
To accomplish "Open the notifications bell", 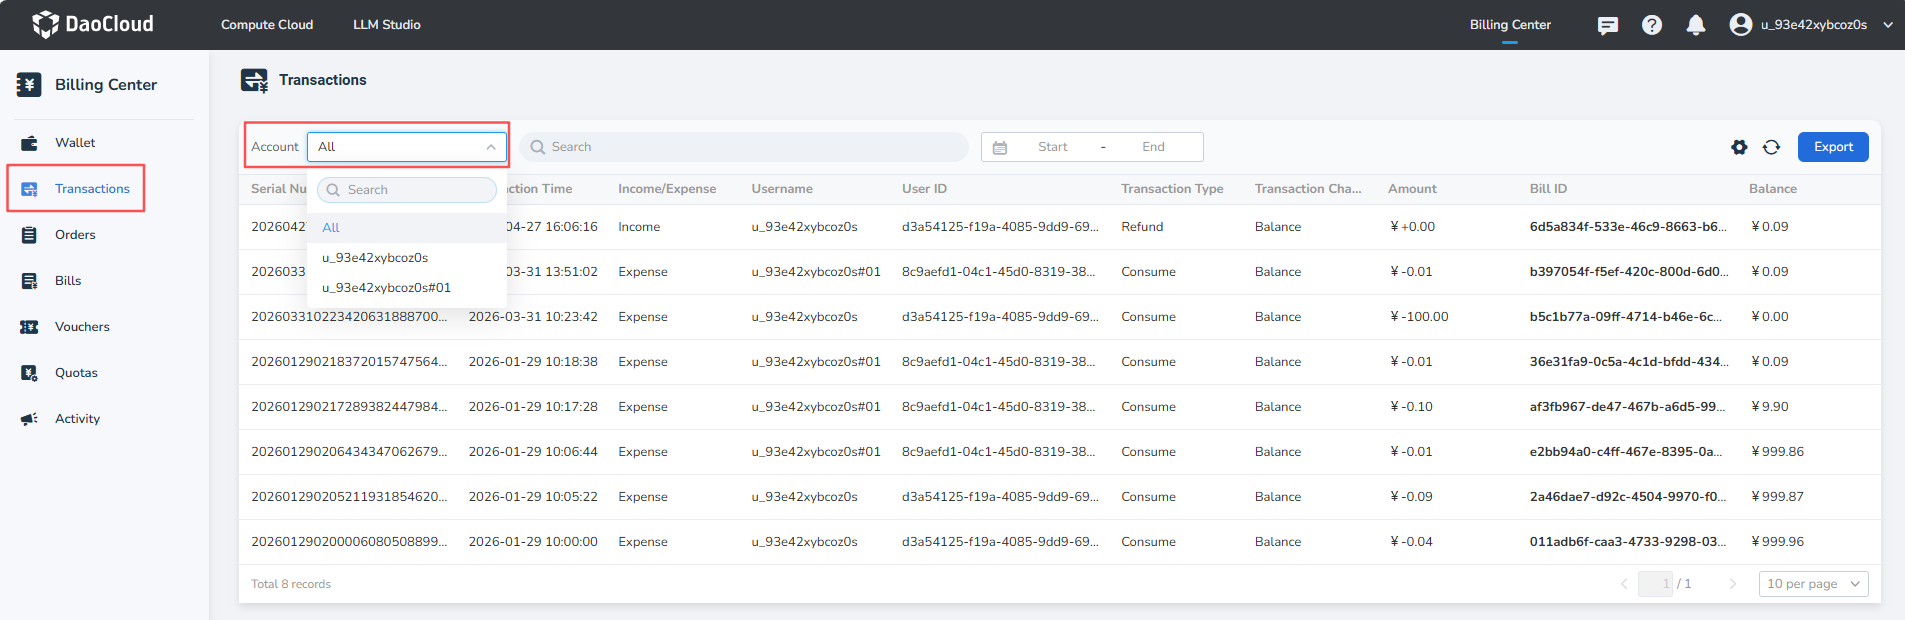I will pyautogui.click(x=1696, y=25).
